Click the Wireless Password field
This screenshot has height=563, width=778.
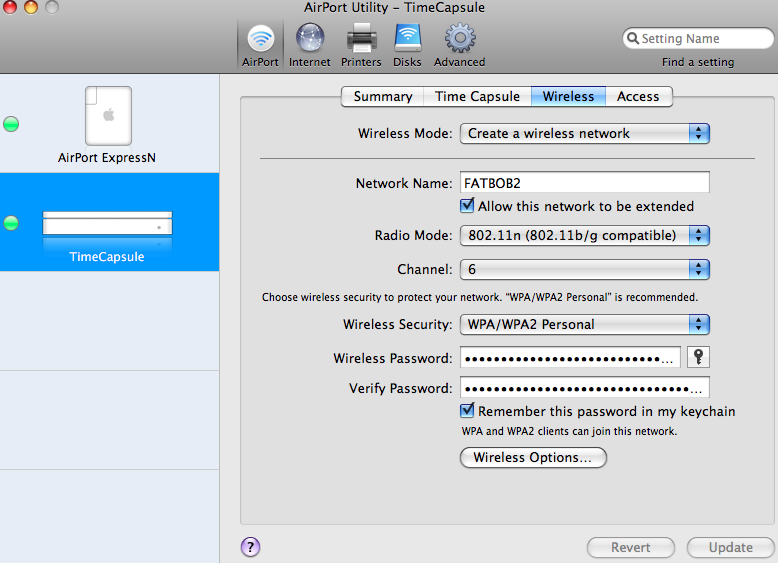[570, 358]
